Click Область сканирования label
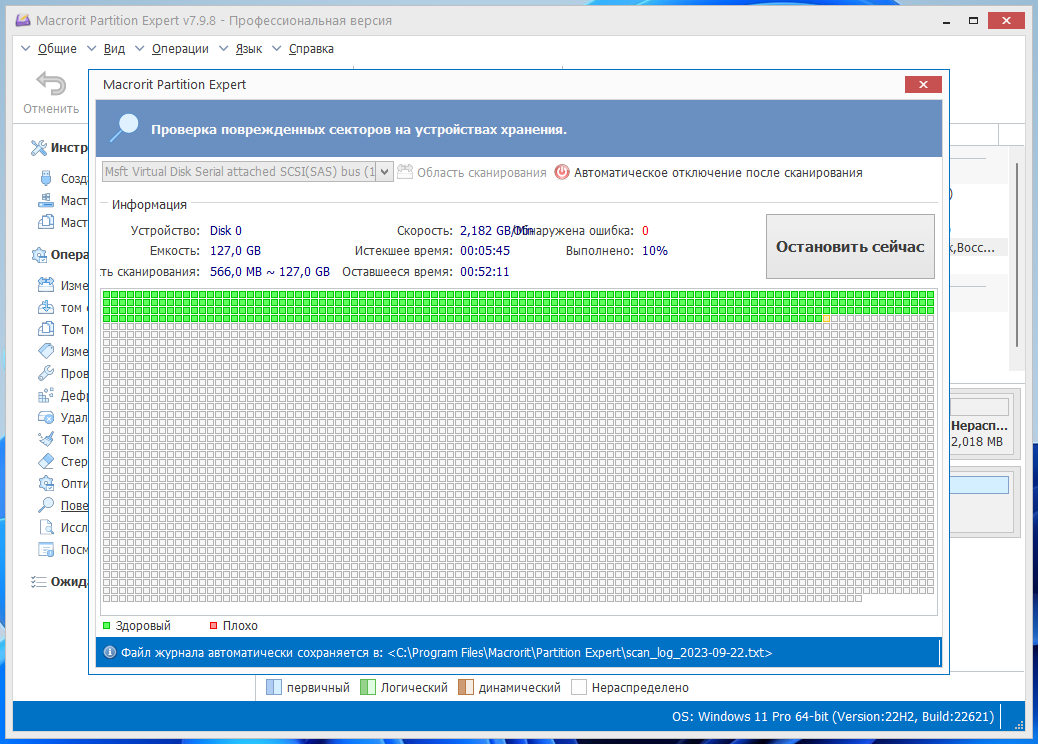Image resolution: width=1038 pixels, height=744 pixels. coord(481,173)
